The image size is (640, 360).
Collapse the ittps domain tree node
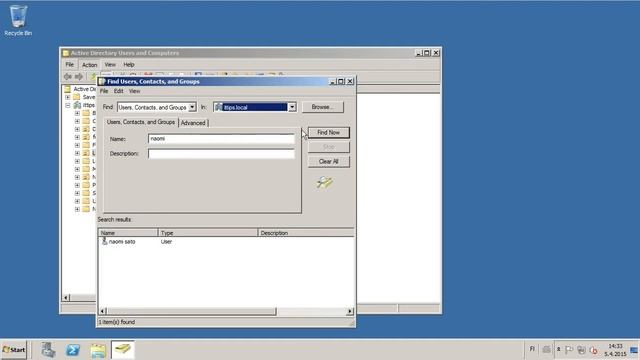68,105
